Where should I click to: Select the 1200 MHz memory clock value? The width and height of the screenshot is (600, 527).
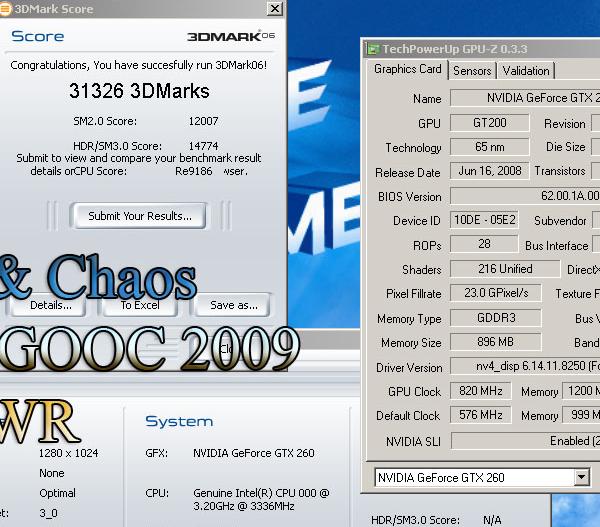(x=581, y=391)
